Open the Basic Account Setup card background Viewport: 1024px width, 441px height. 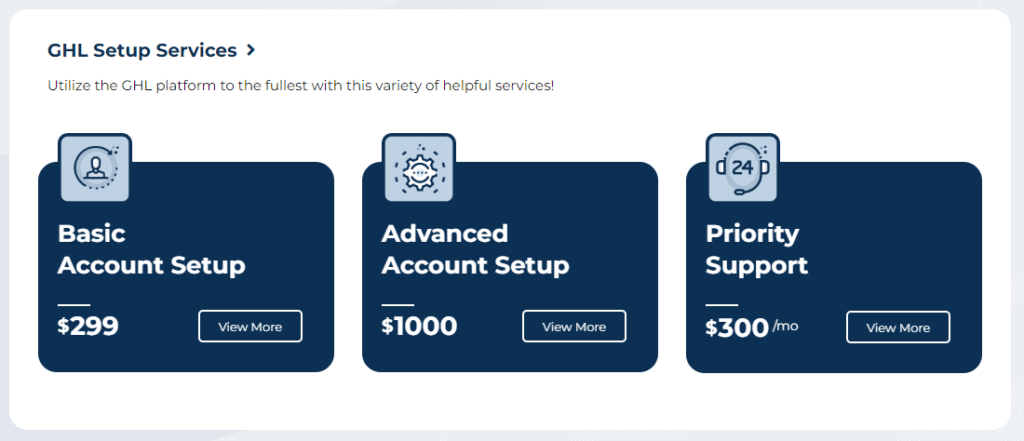click(186, 267)
